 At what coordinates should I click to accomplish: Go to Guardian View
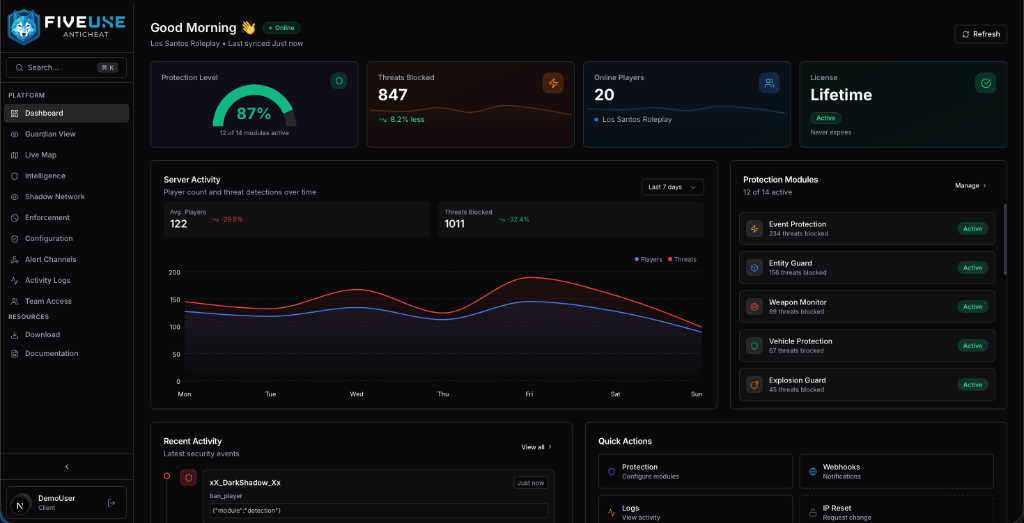(67, 134)
